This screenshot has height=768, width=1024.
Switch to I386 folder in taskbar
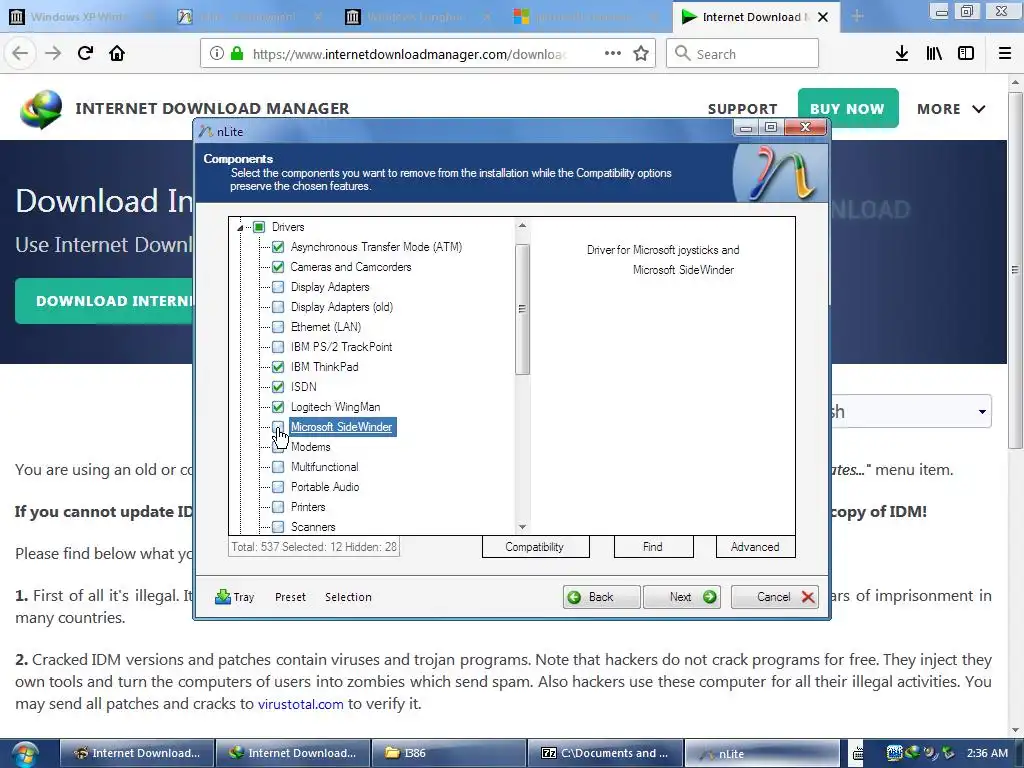449,753
